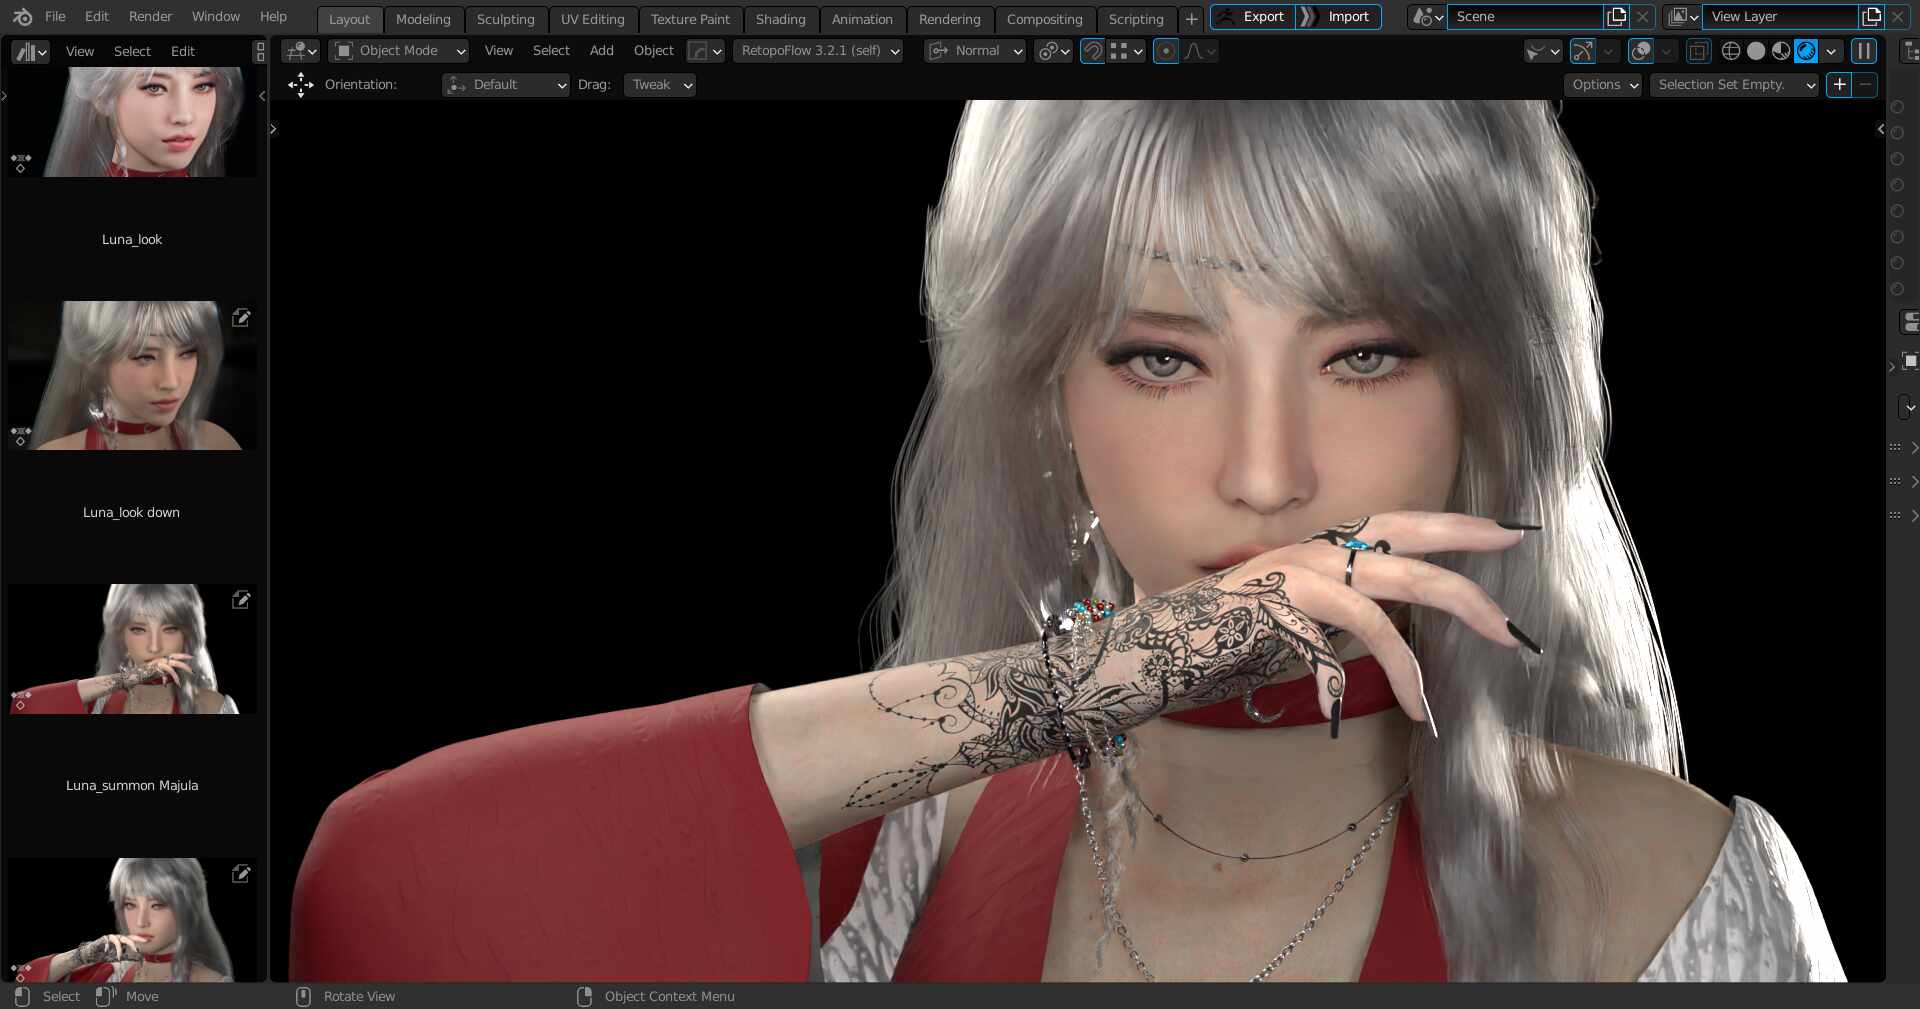Open the editor type selector in the asset panel

(28, 51)
